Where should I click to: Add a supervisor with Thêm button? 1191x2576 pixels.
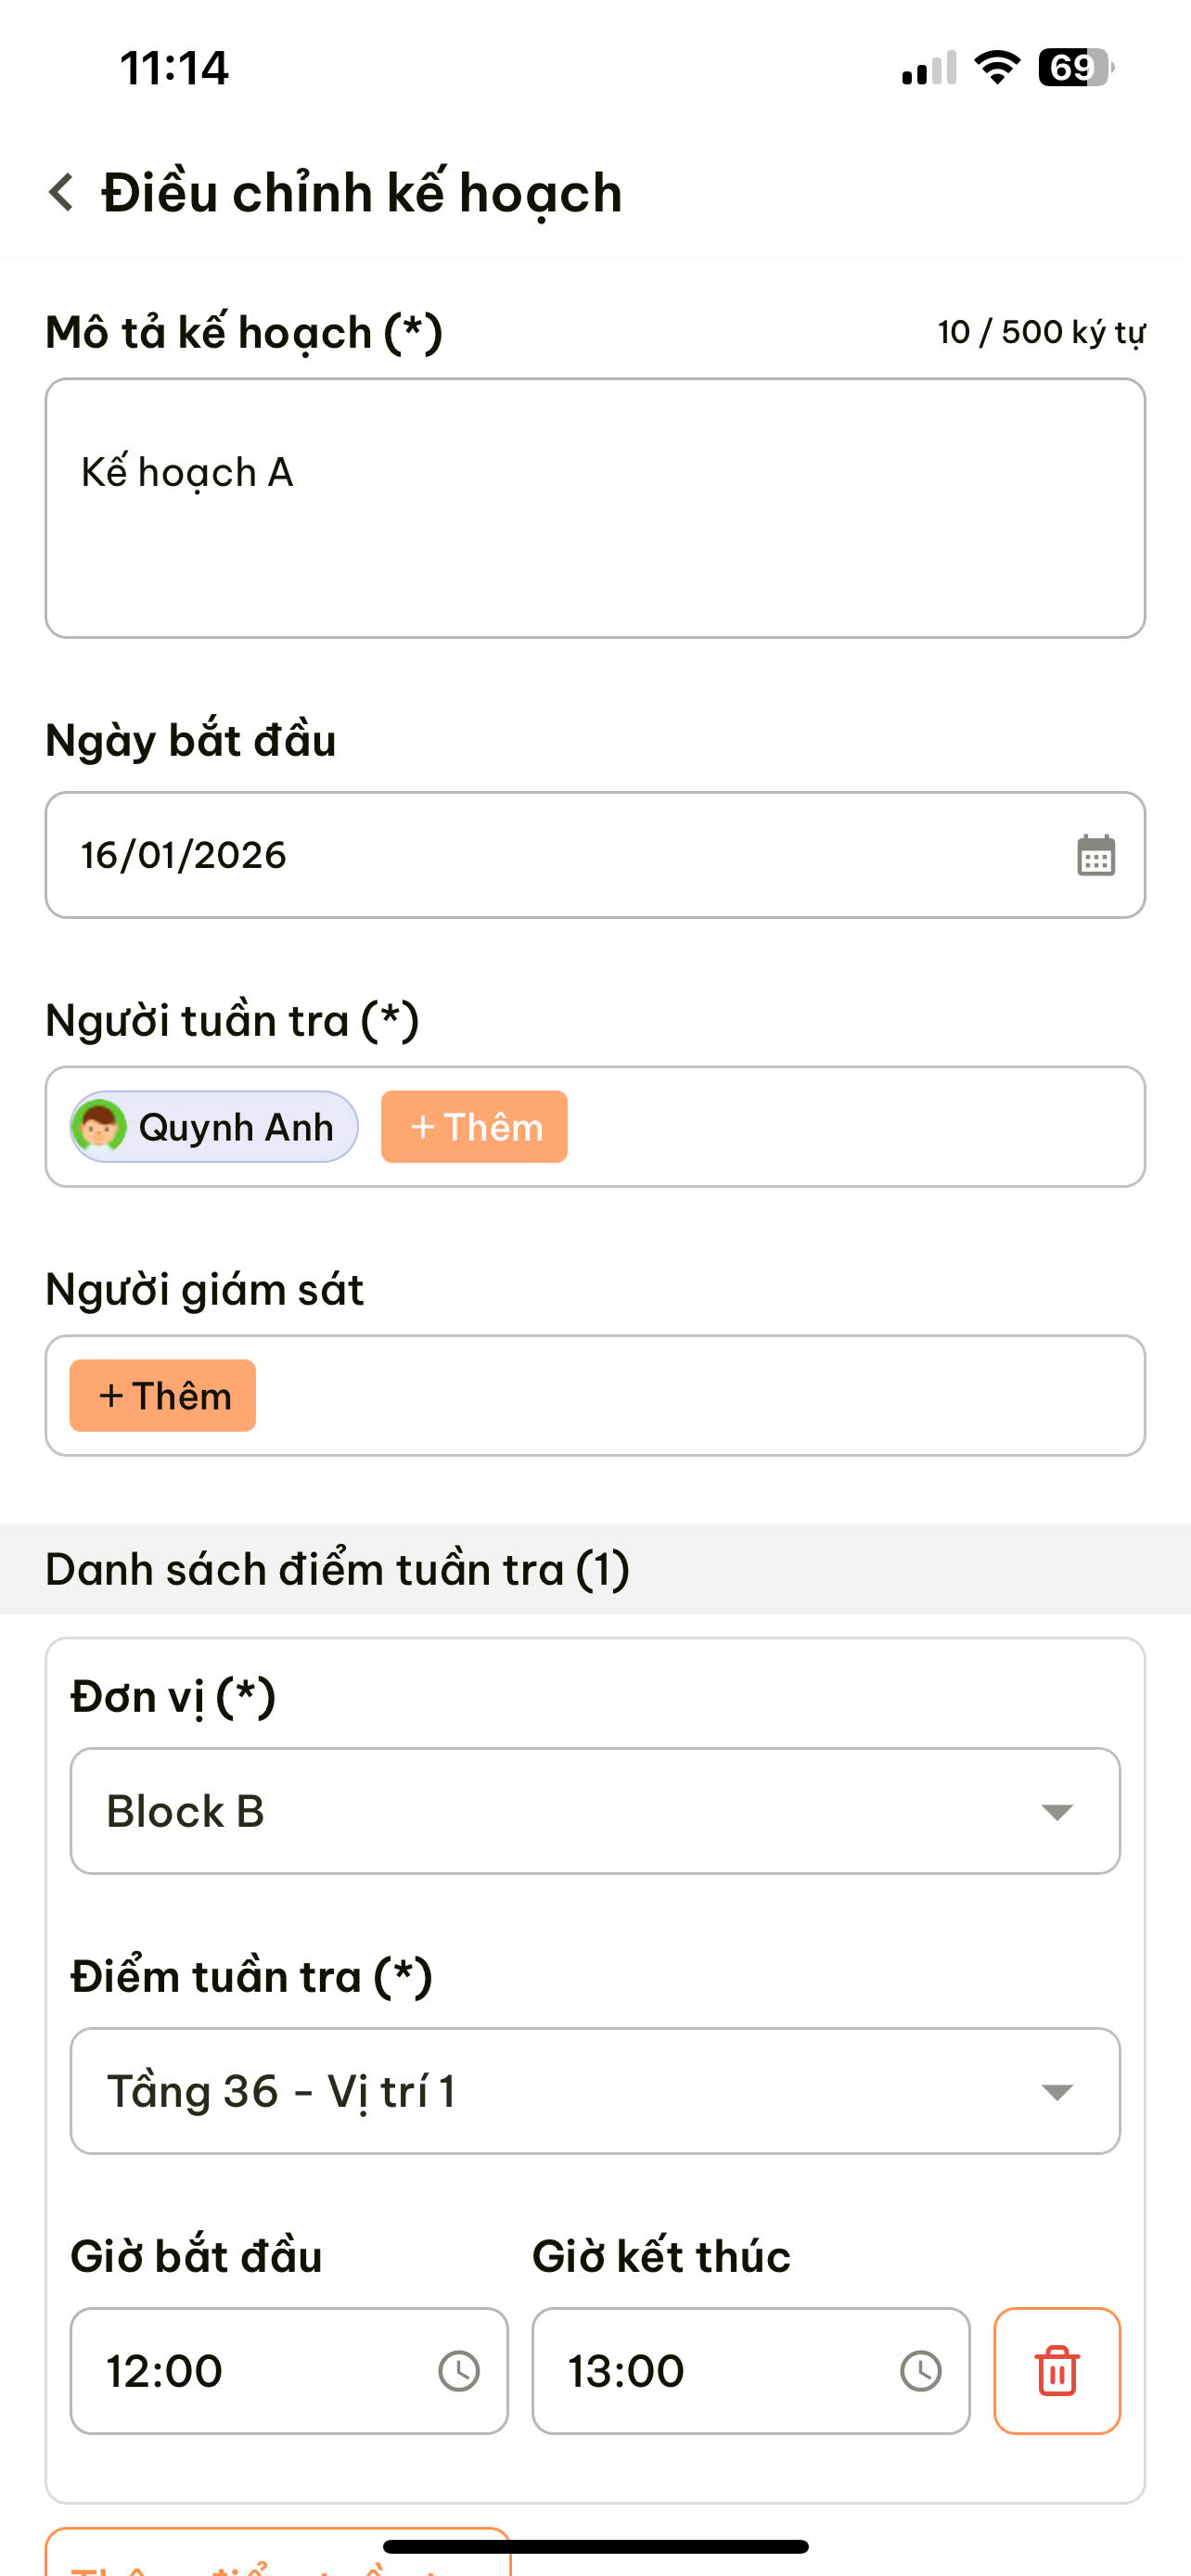163,1396
